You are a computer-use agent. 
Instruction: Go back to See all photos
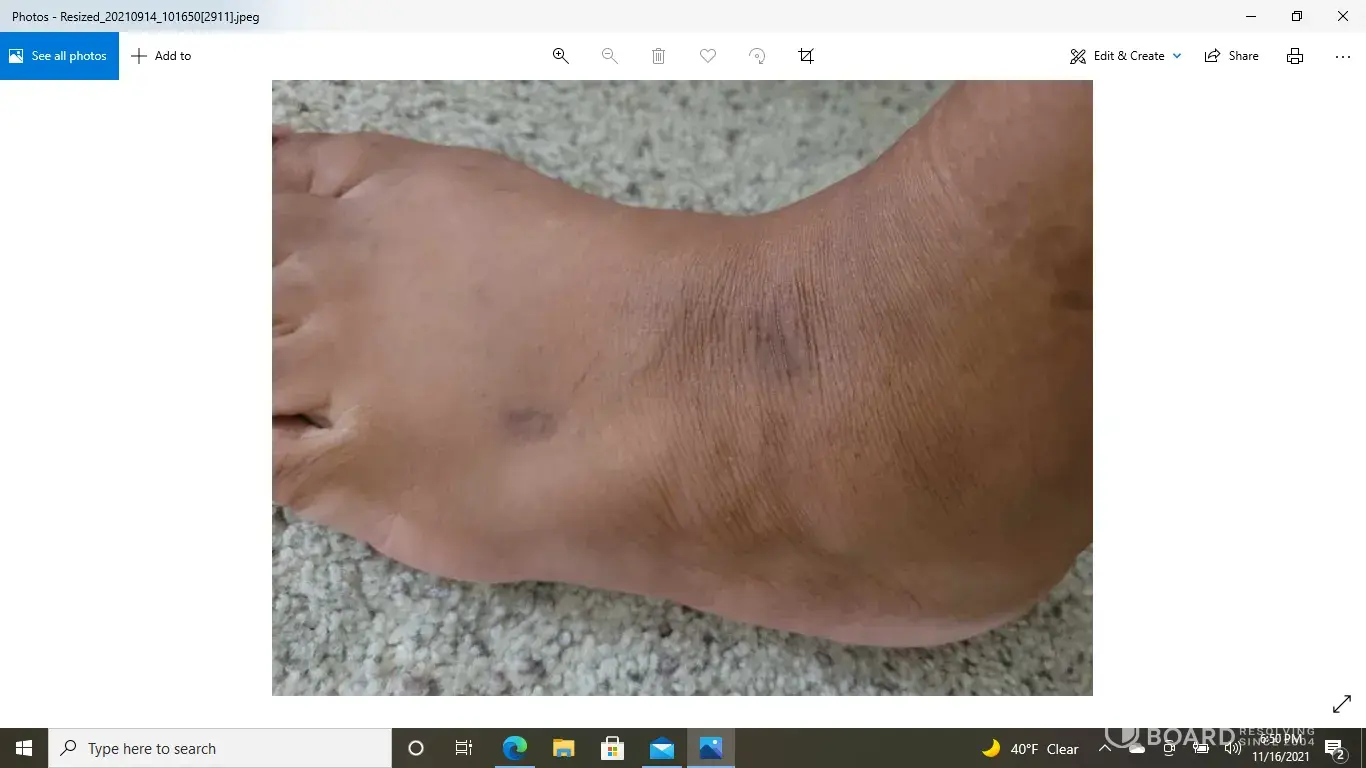pyautogui.click(x=59, y=56)
